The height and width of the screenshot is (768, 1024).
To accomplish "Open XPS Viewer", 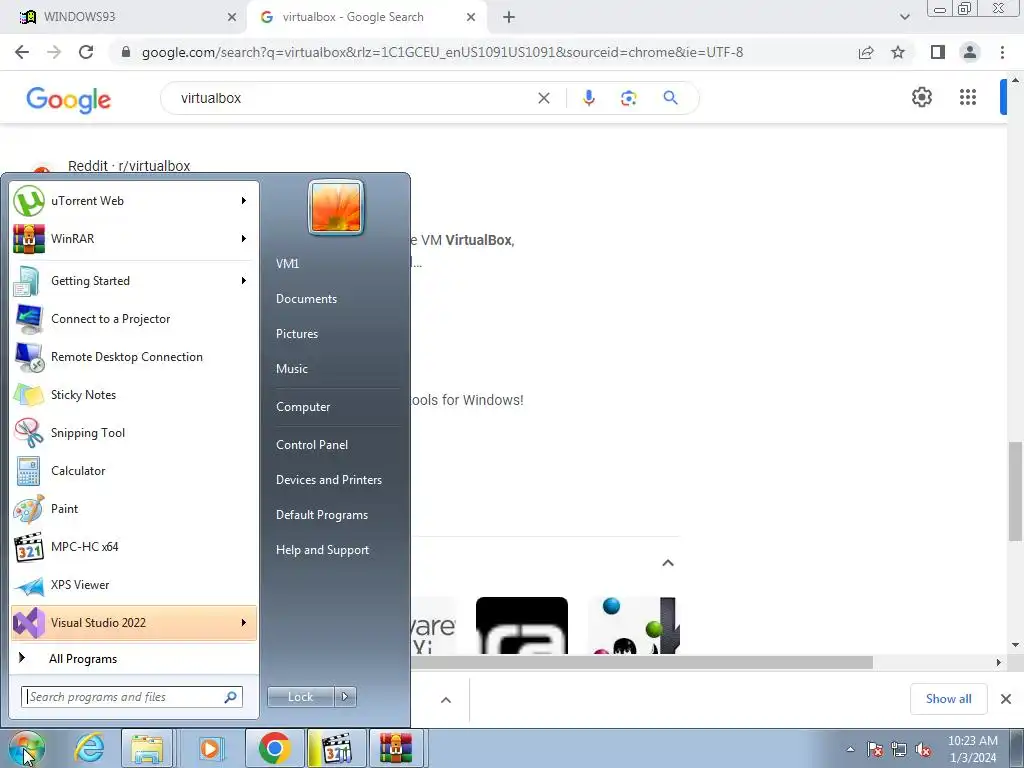I will pos(134,584).
